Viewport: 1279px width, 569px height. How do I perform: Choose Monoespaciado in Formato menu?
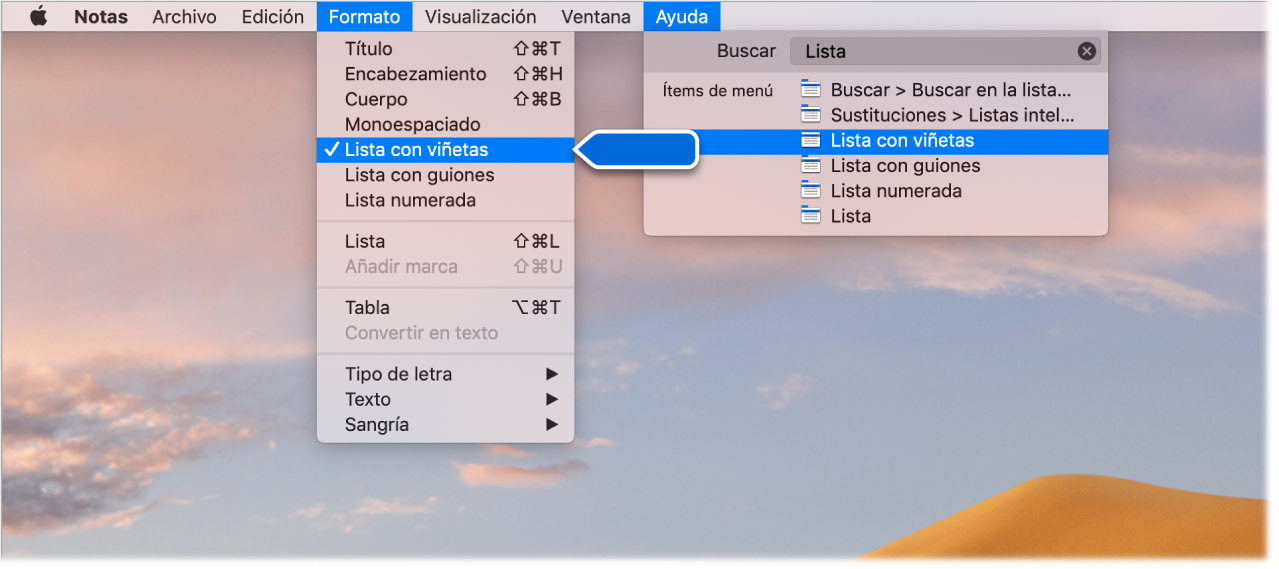click(x=446, y=125)
